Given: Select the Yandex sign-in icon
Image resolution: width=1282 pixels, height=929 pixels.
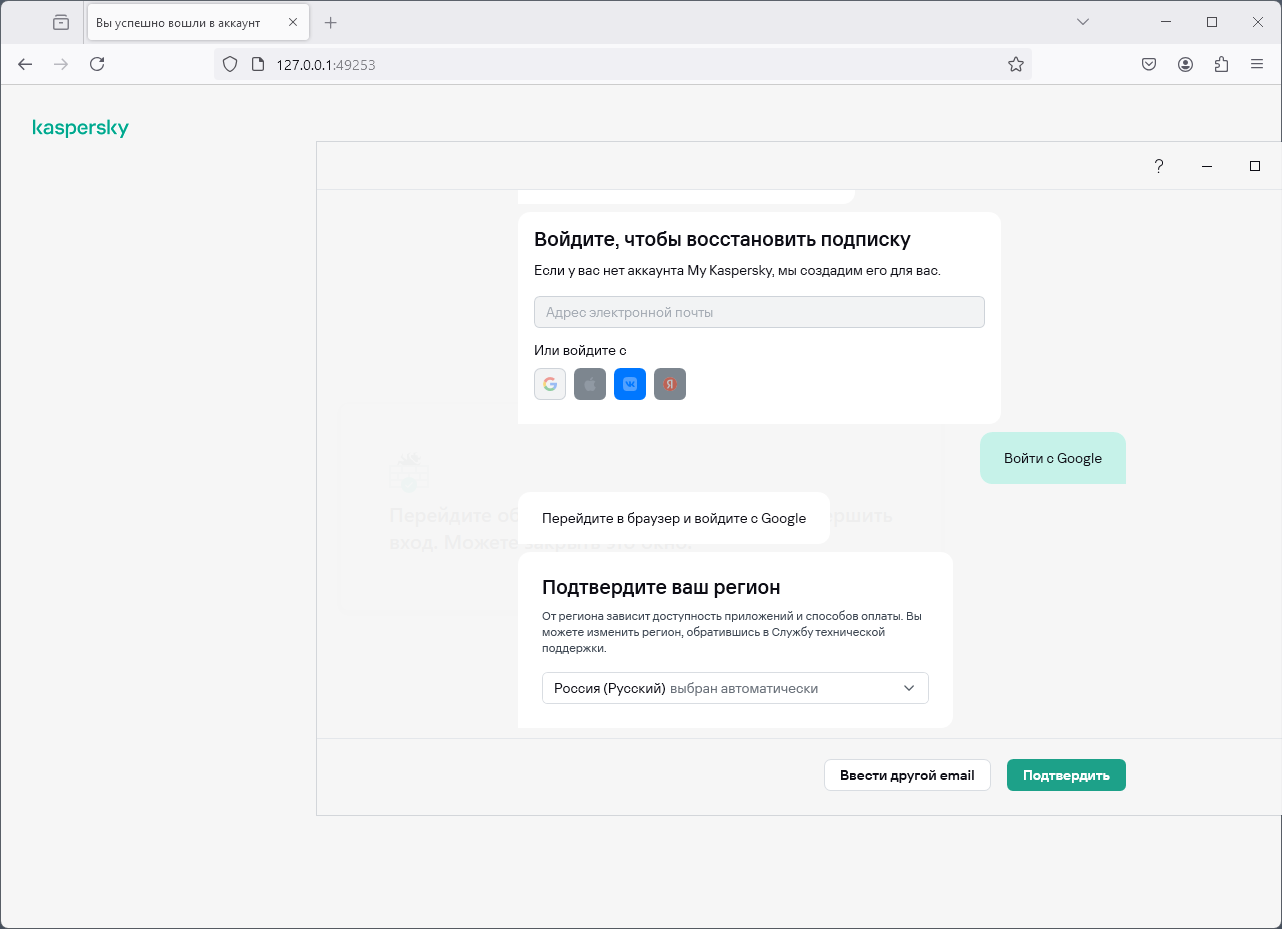Looking at the screenshot, I should [x=670, y=384].
